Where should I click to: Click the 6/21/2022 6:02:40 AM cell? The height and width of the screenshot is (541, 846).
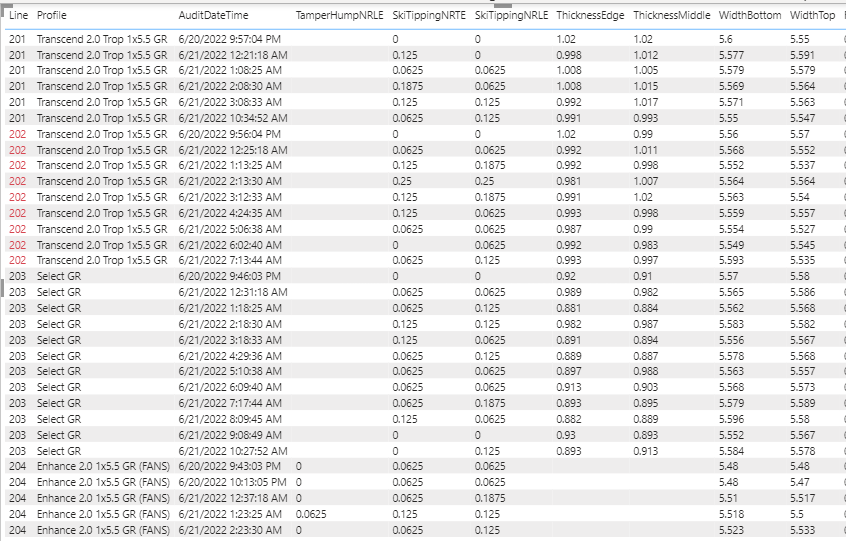click(230, 245)
